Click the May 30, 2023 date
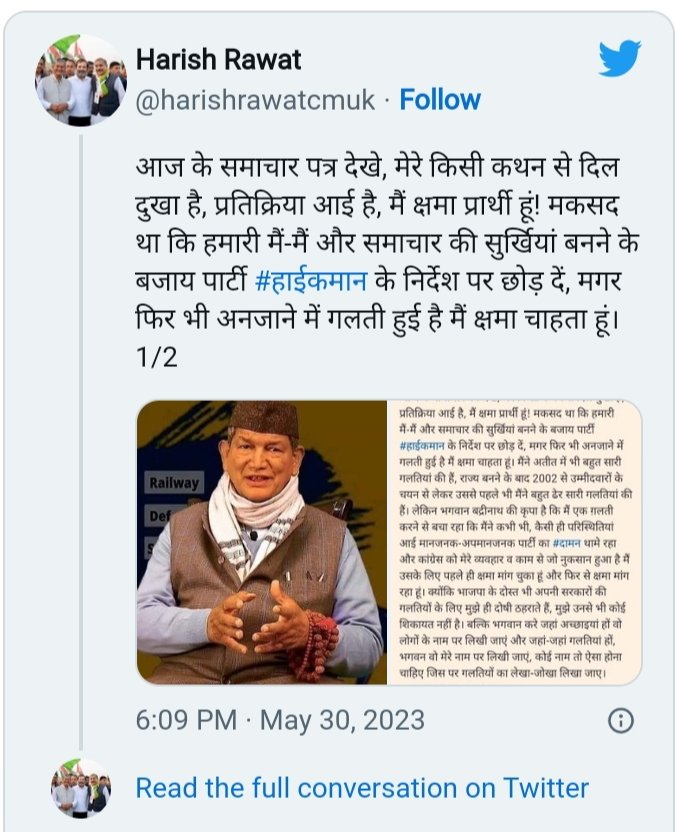The image size is (676, 832). 342,720
